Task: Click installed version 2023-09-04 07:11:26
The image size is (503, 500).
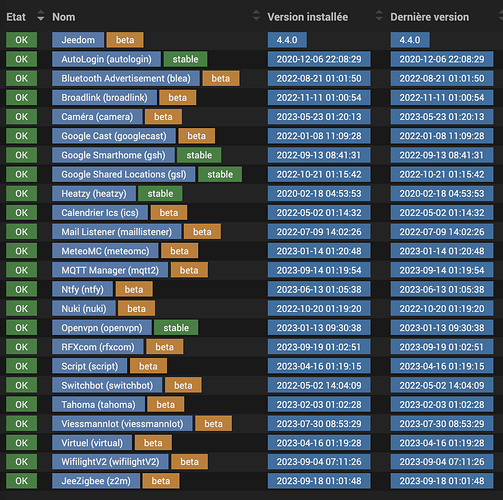Action: [319, 462]
